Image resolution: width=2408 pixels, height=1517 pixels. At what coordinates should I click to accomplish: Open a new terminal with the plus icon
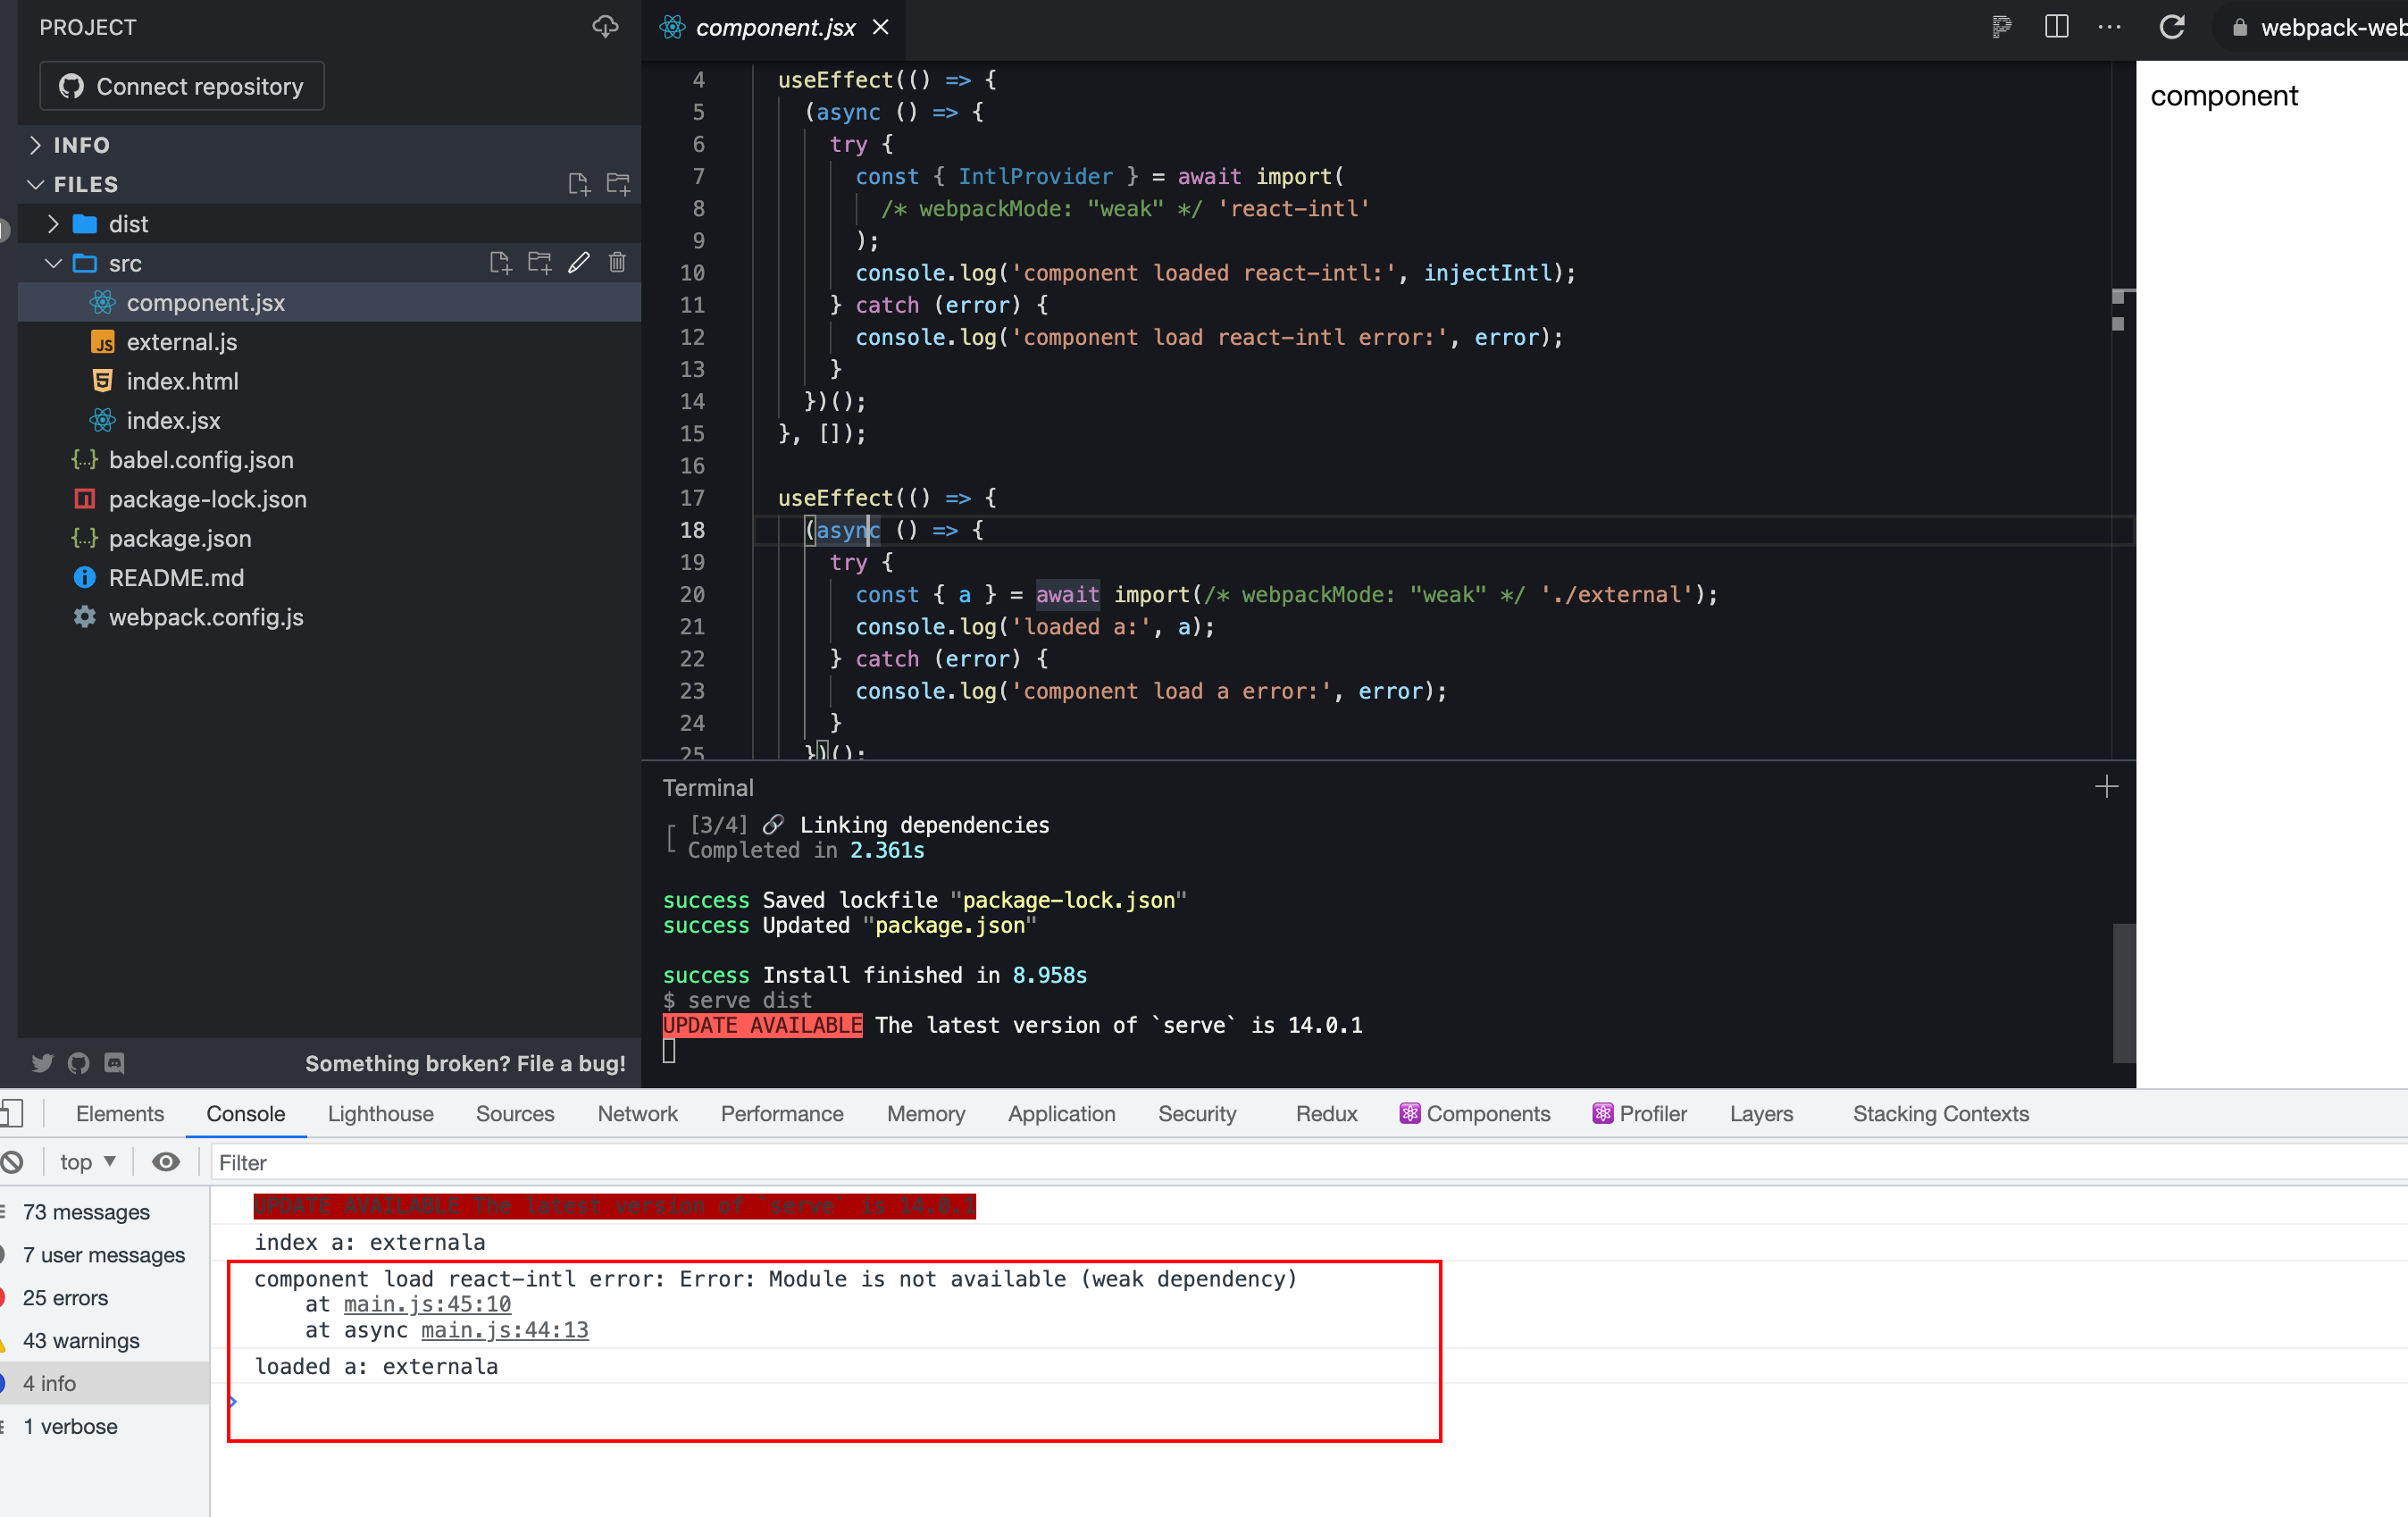pyautogui.click(x=2106, y=787)
